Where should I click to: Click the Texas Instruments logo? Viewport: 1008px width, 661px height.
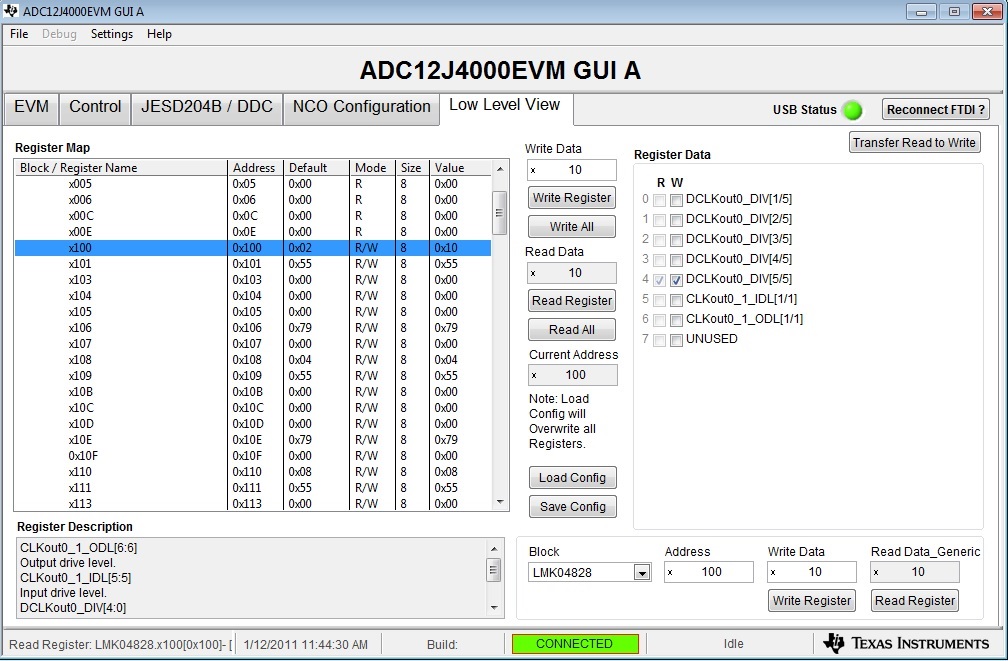click(906, 643)
